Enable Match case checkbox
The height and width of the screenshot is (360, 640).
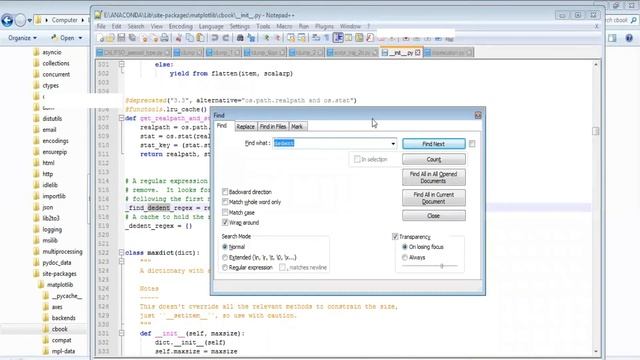[225, 212]
